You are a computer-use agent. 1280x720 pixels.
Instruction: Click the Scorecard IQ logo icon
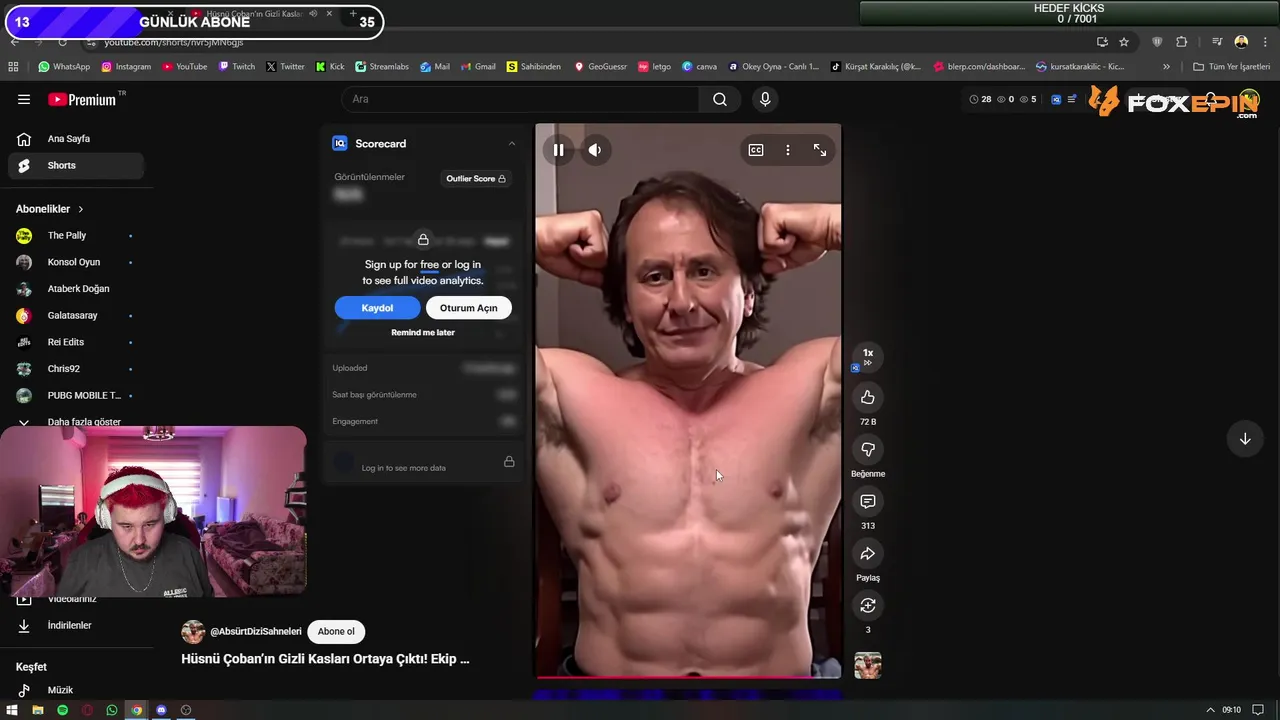339,143
